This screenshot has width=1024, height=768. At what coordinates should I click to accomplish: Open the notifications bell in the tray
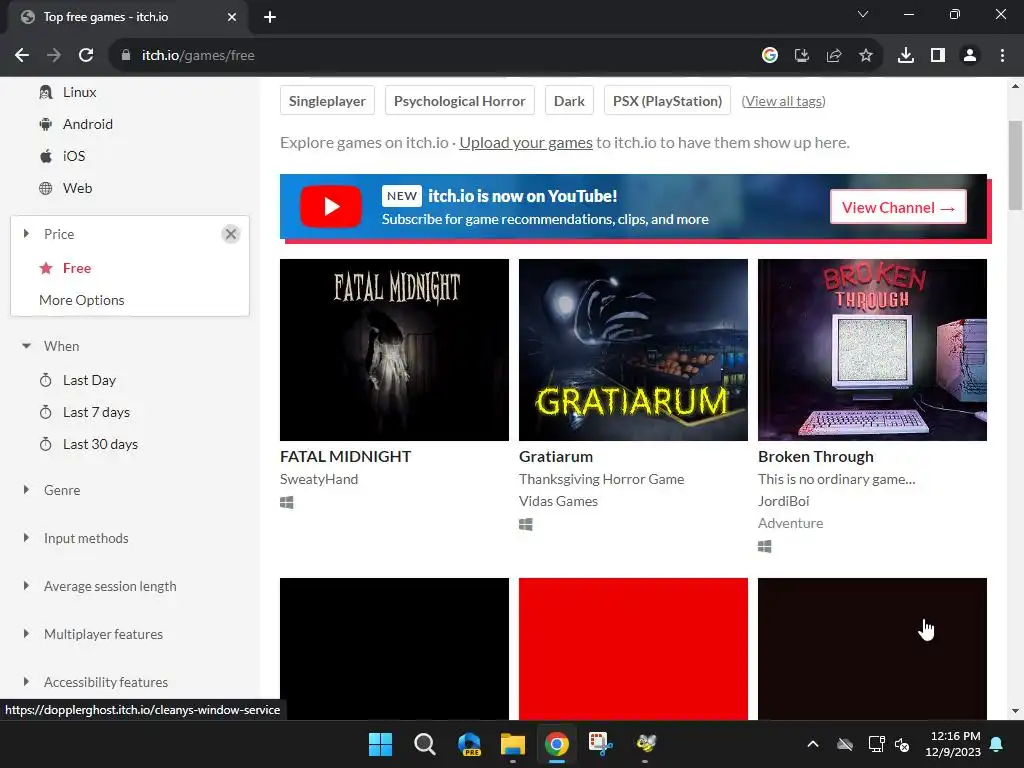pyautogui.click(x=997, y=744)
